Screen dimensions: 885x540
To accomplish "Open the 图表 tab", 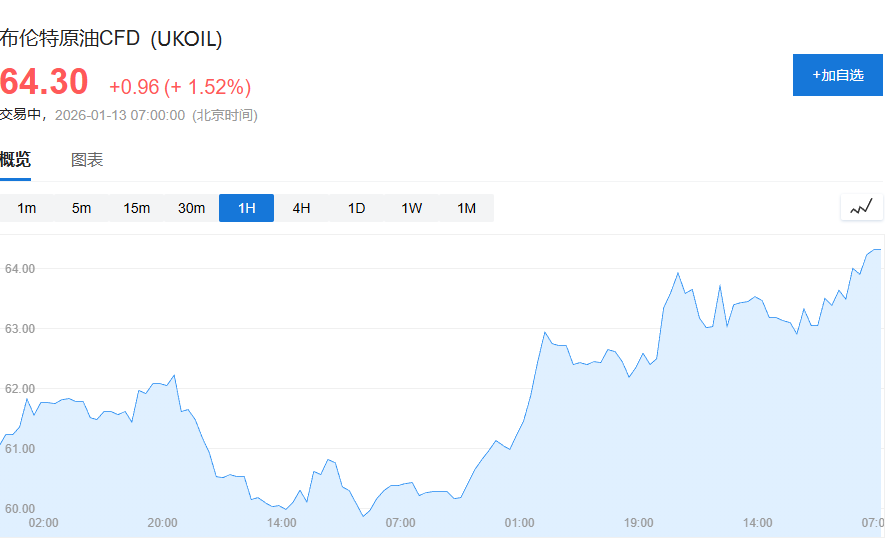I will (x=87, y=160).
